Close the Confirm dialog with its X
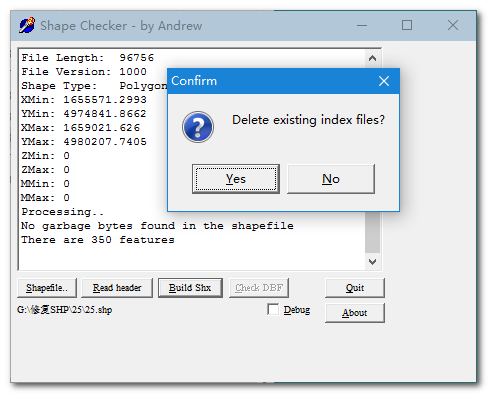The height and width of the screenshot is (394, 488). (x=384, y=81)
